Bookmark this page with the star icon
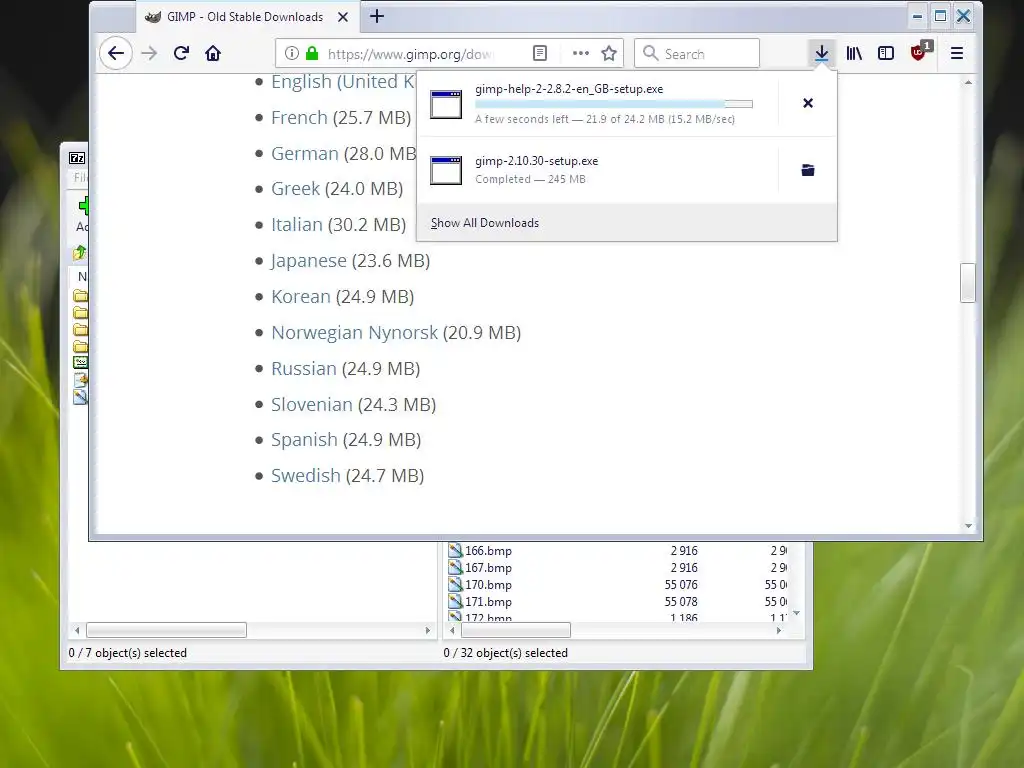The width and height of the screenshot is (1024, 768). [x=609, y=54]
